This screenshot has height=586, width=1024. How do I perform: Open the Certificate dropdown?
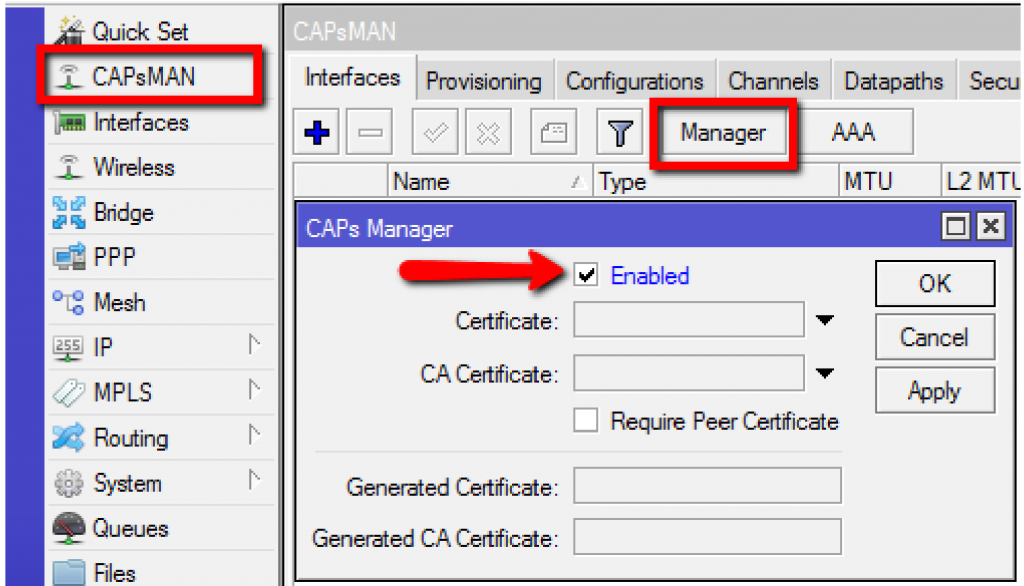[x=823, y=320]
